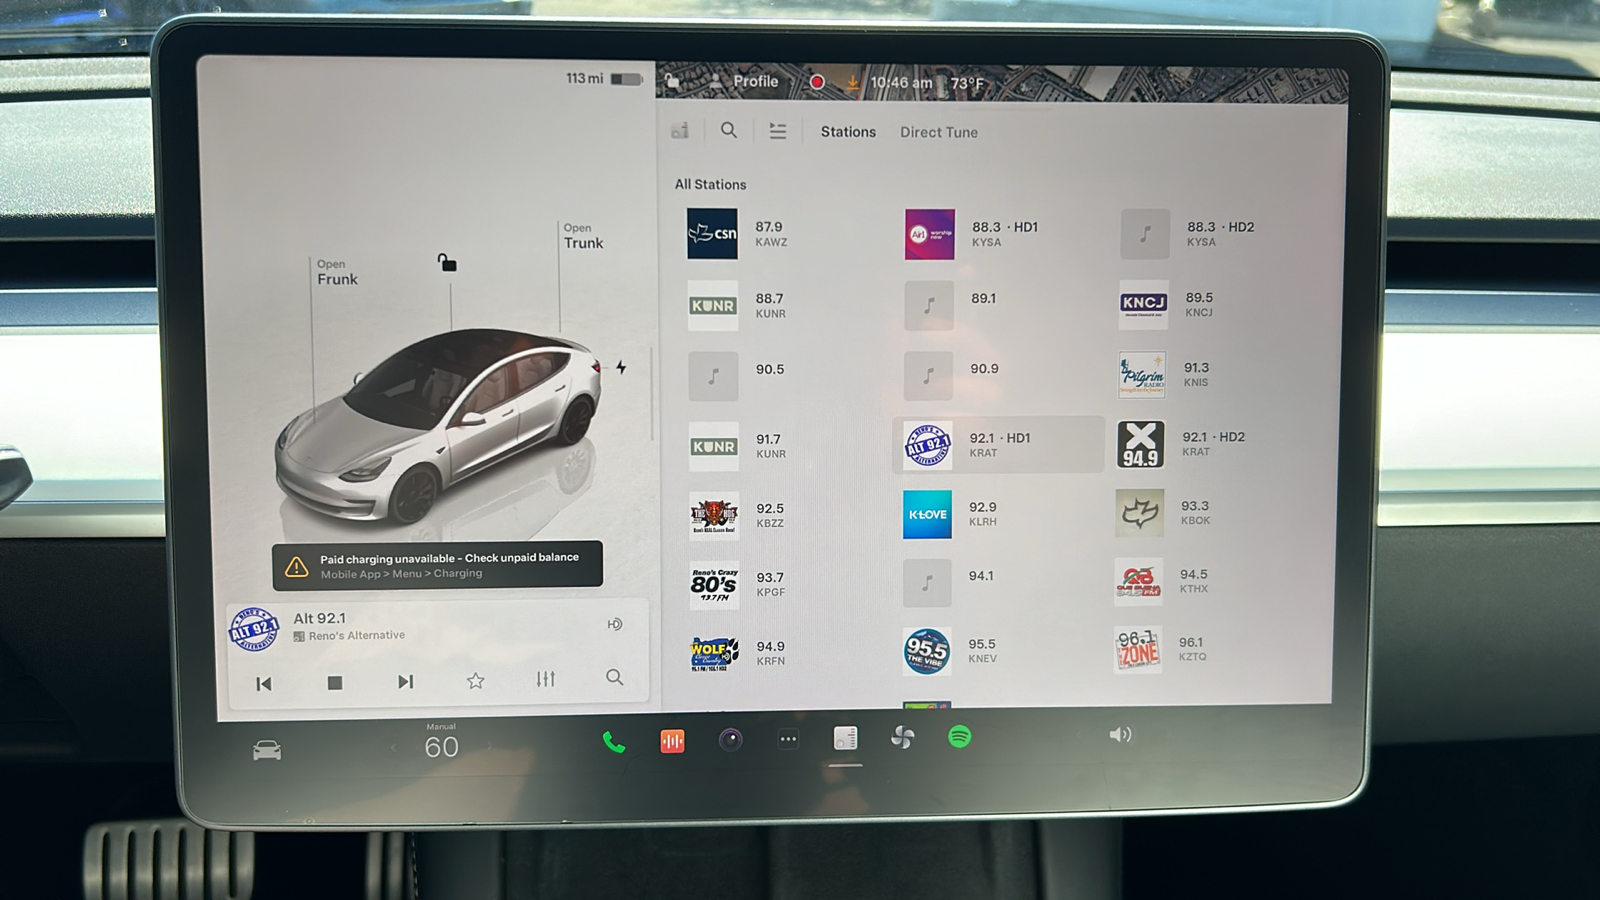Tap the 113 mi battery range indicator
Image resolution: width=1600 pixels, height=900 pixels.
[604, 78]
